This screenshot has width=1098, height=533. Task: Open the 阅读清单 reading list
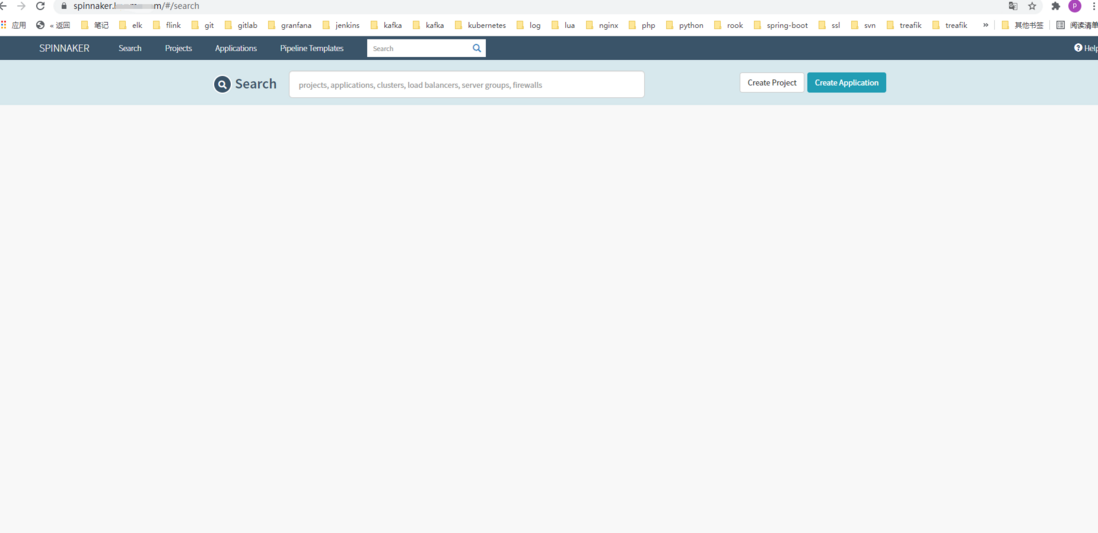[x=1077, y=25]
